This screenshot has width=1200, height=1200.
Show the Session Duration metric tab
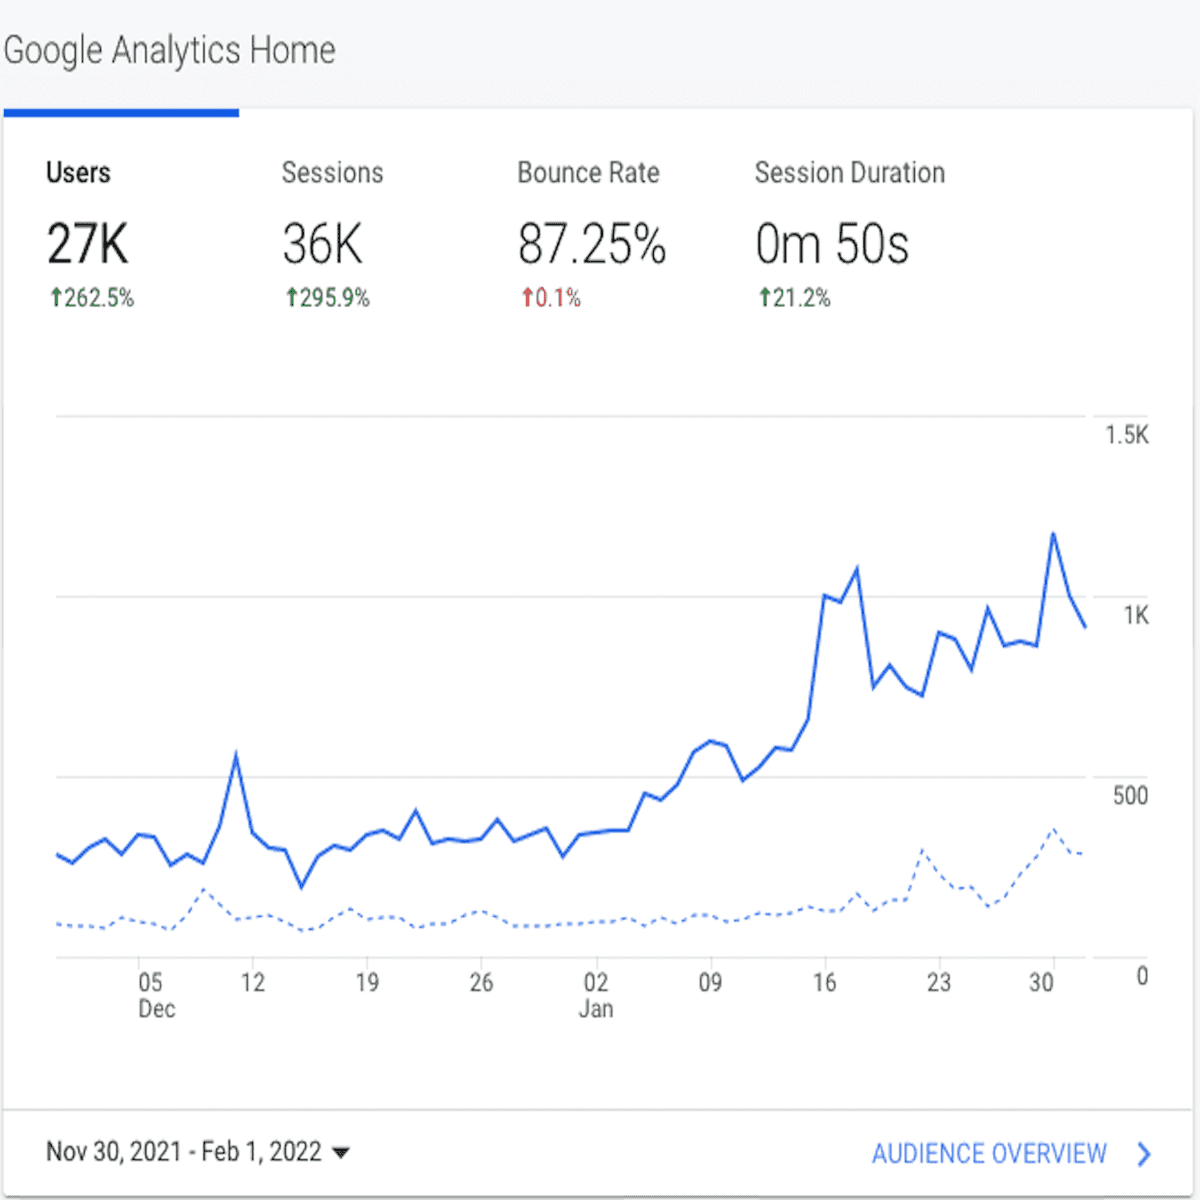(850, 235)
